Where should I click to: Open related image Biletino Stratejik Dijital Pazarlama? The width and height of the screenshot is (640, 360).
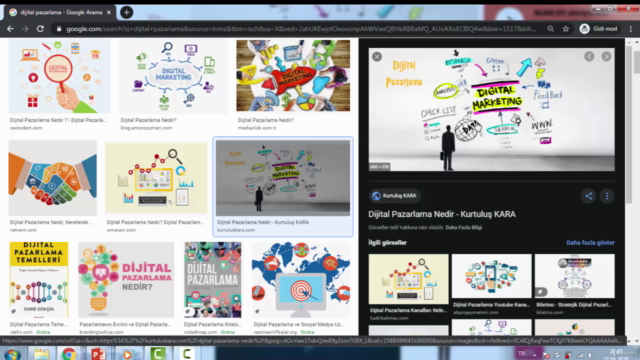tap(575, 276)
